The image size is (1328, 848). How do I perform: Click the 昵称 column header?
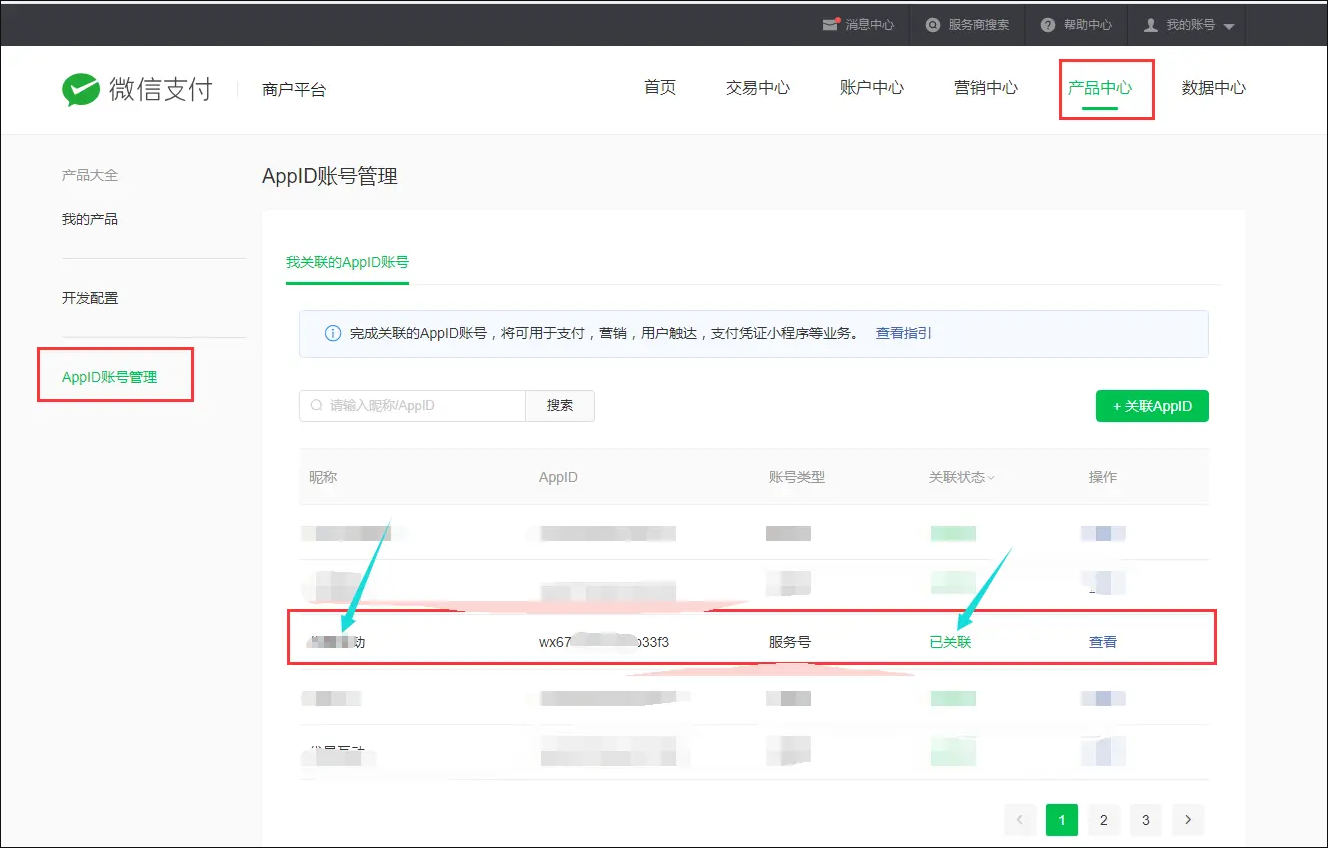(x=323, y=477)
